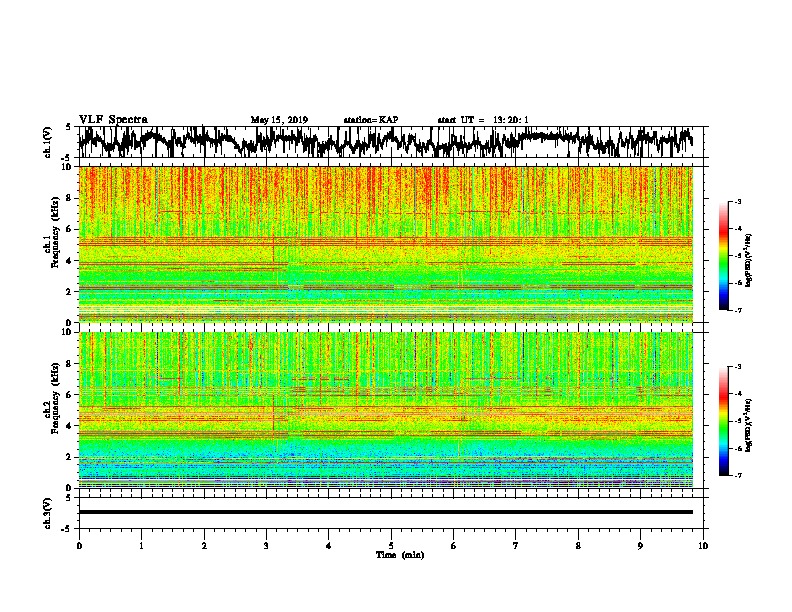Click the "-7" label on ch.2 color bar
Image resolution: width=792 pixels, height=612 pixels.
[737, 475]
